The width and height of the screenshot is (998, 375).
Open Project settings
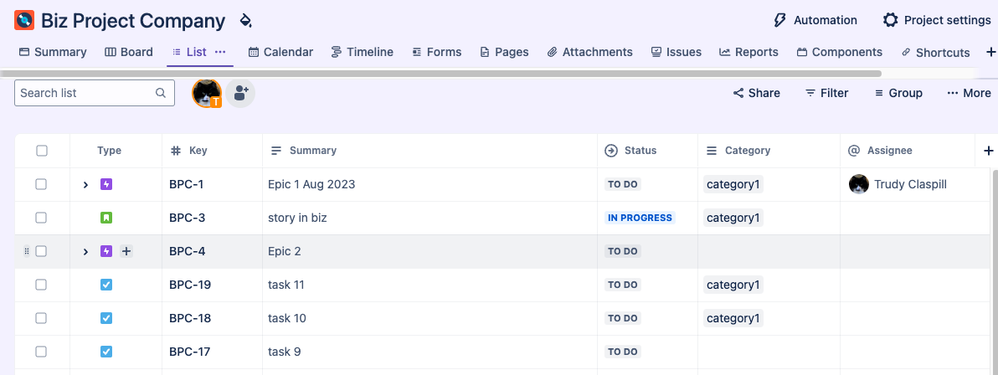point(936,20)
